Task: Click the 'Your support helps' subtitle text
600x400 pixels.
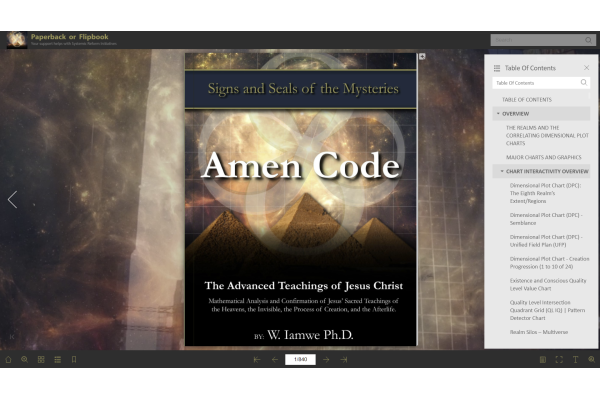Action: click(x=73, y=44)
